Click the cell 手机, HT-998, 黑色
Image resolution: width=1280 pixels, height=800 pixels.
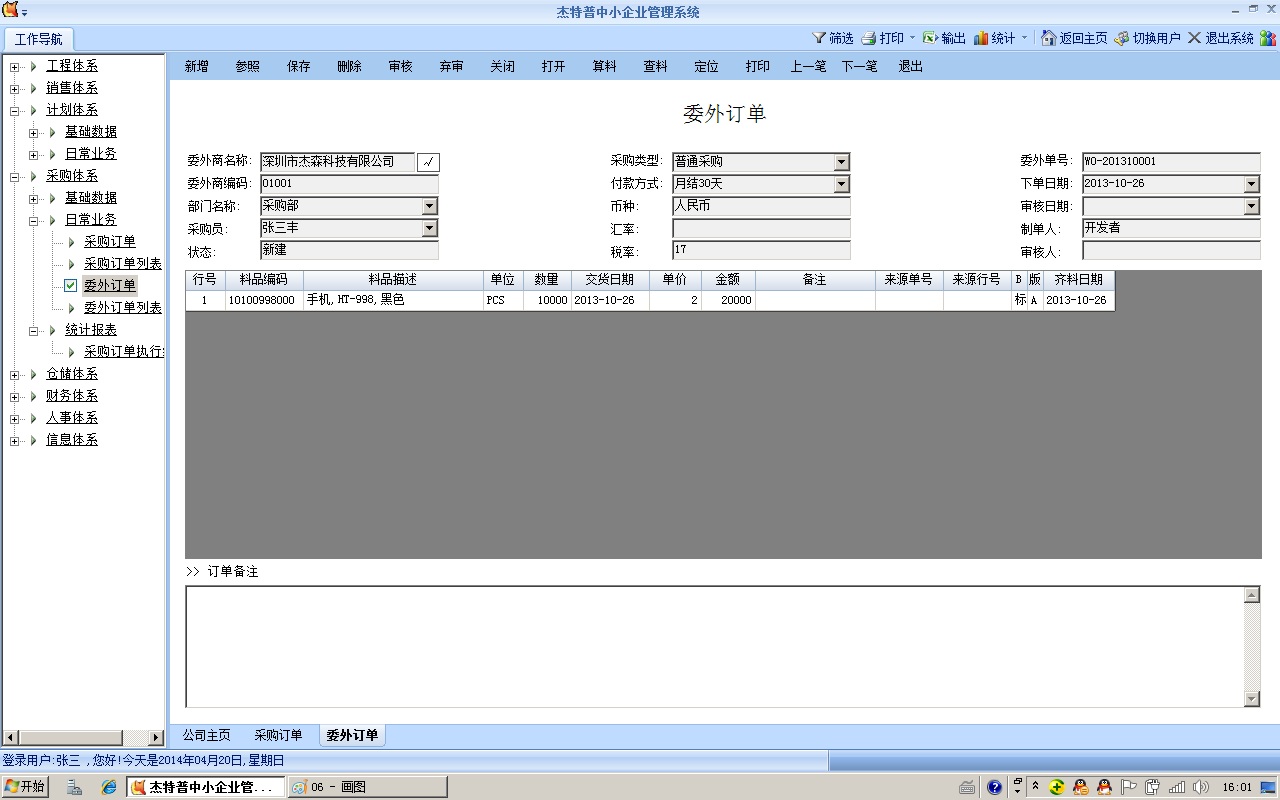click(x=394, y=300)
